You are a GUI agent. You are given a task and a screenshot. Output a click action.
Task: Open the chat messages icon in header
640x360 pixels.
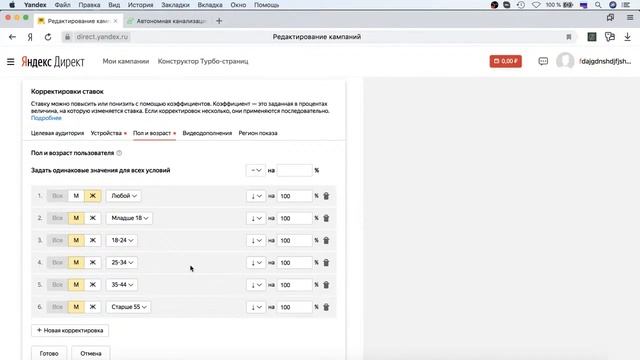543,61
